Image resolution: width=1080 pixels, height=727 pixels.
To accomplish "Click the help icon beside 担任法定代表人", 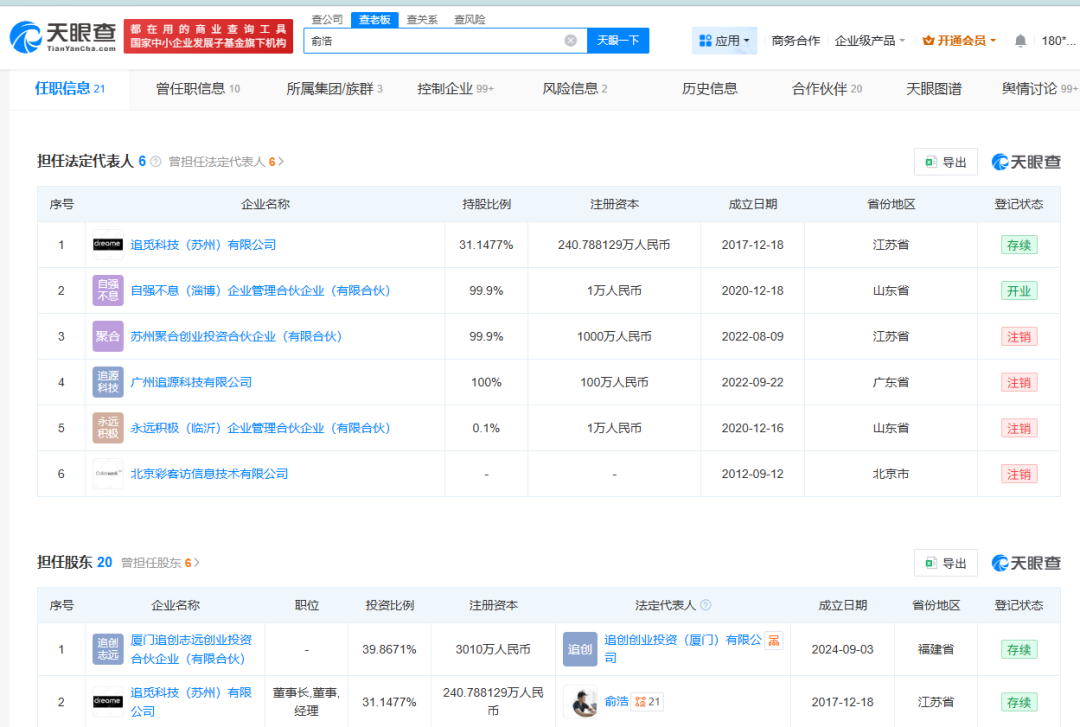I will coord(156,162).
